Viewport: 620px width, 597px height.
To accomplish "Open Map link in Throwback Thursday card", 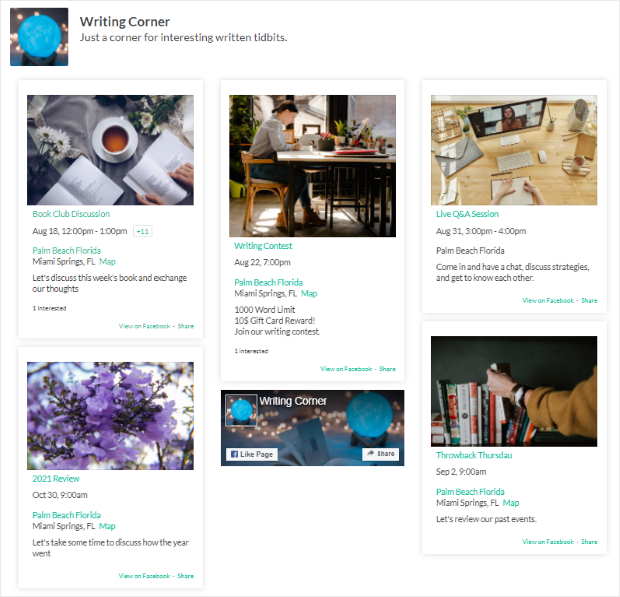I will click(x=511, y=503).
